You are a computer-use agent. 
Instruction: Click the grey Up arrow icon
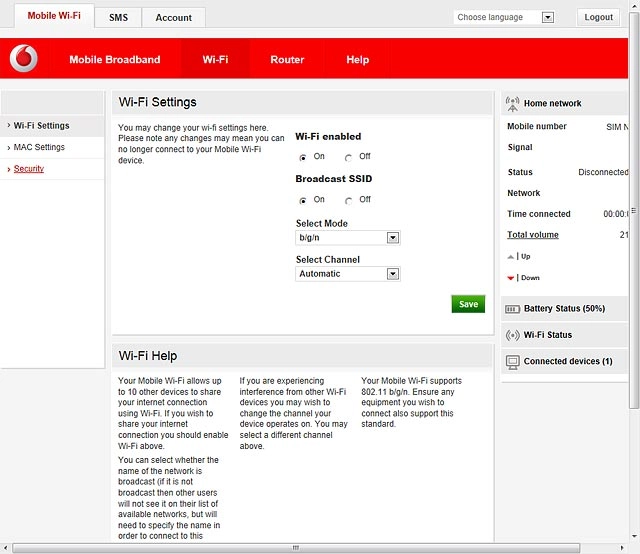(x=511, y=257)
